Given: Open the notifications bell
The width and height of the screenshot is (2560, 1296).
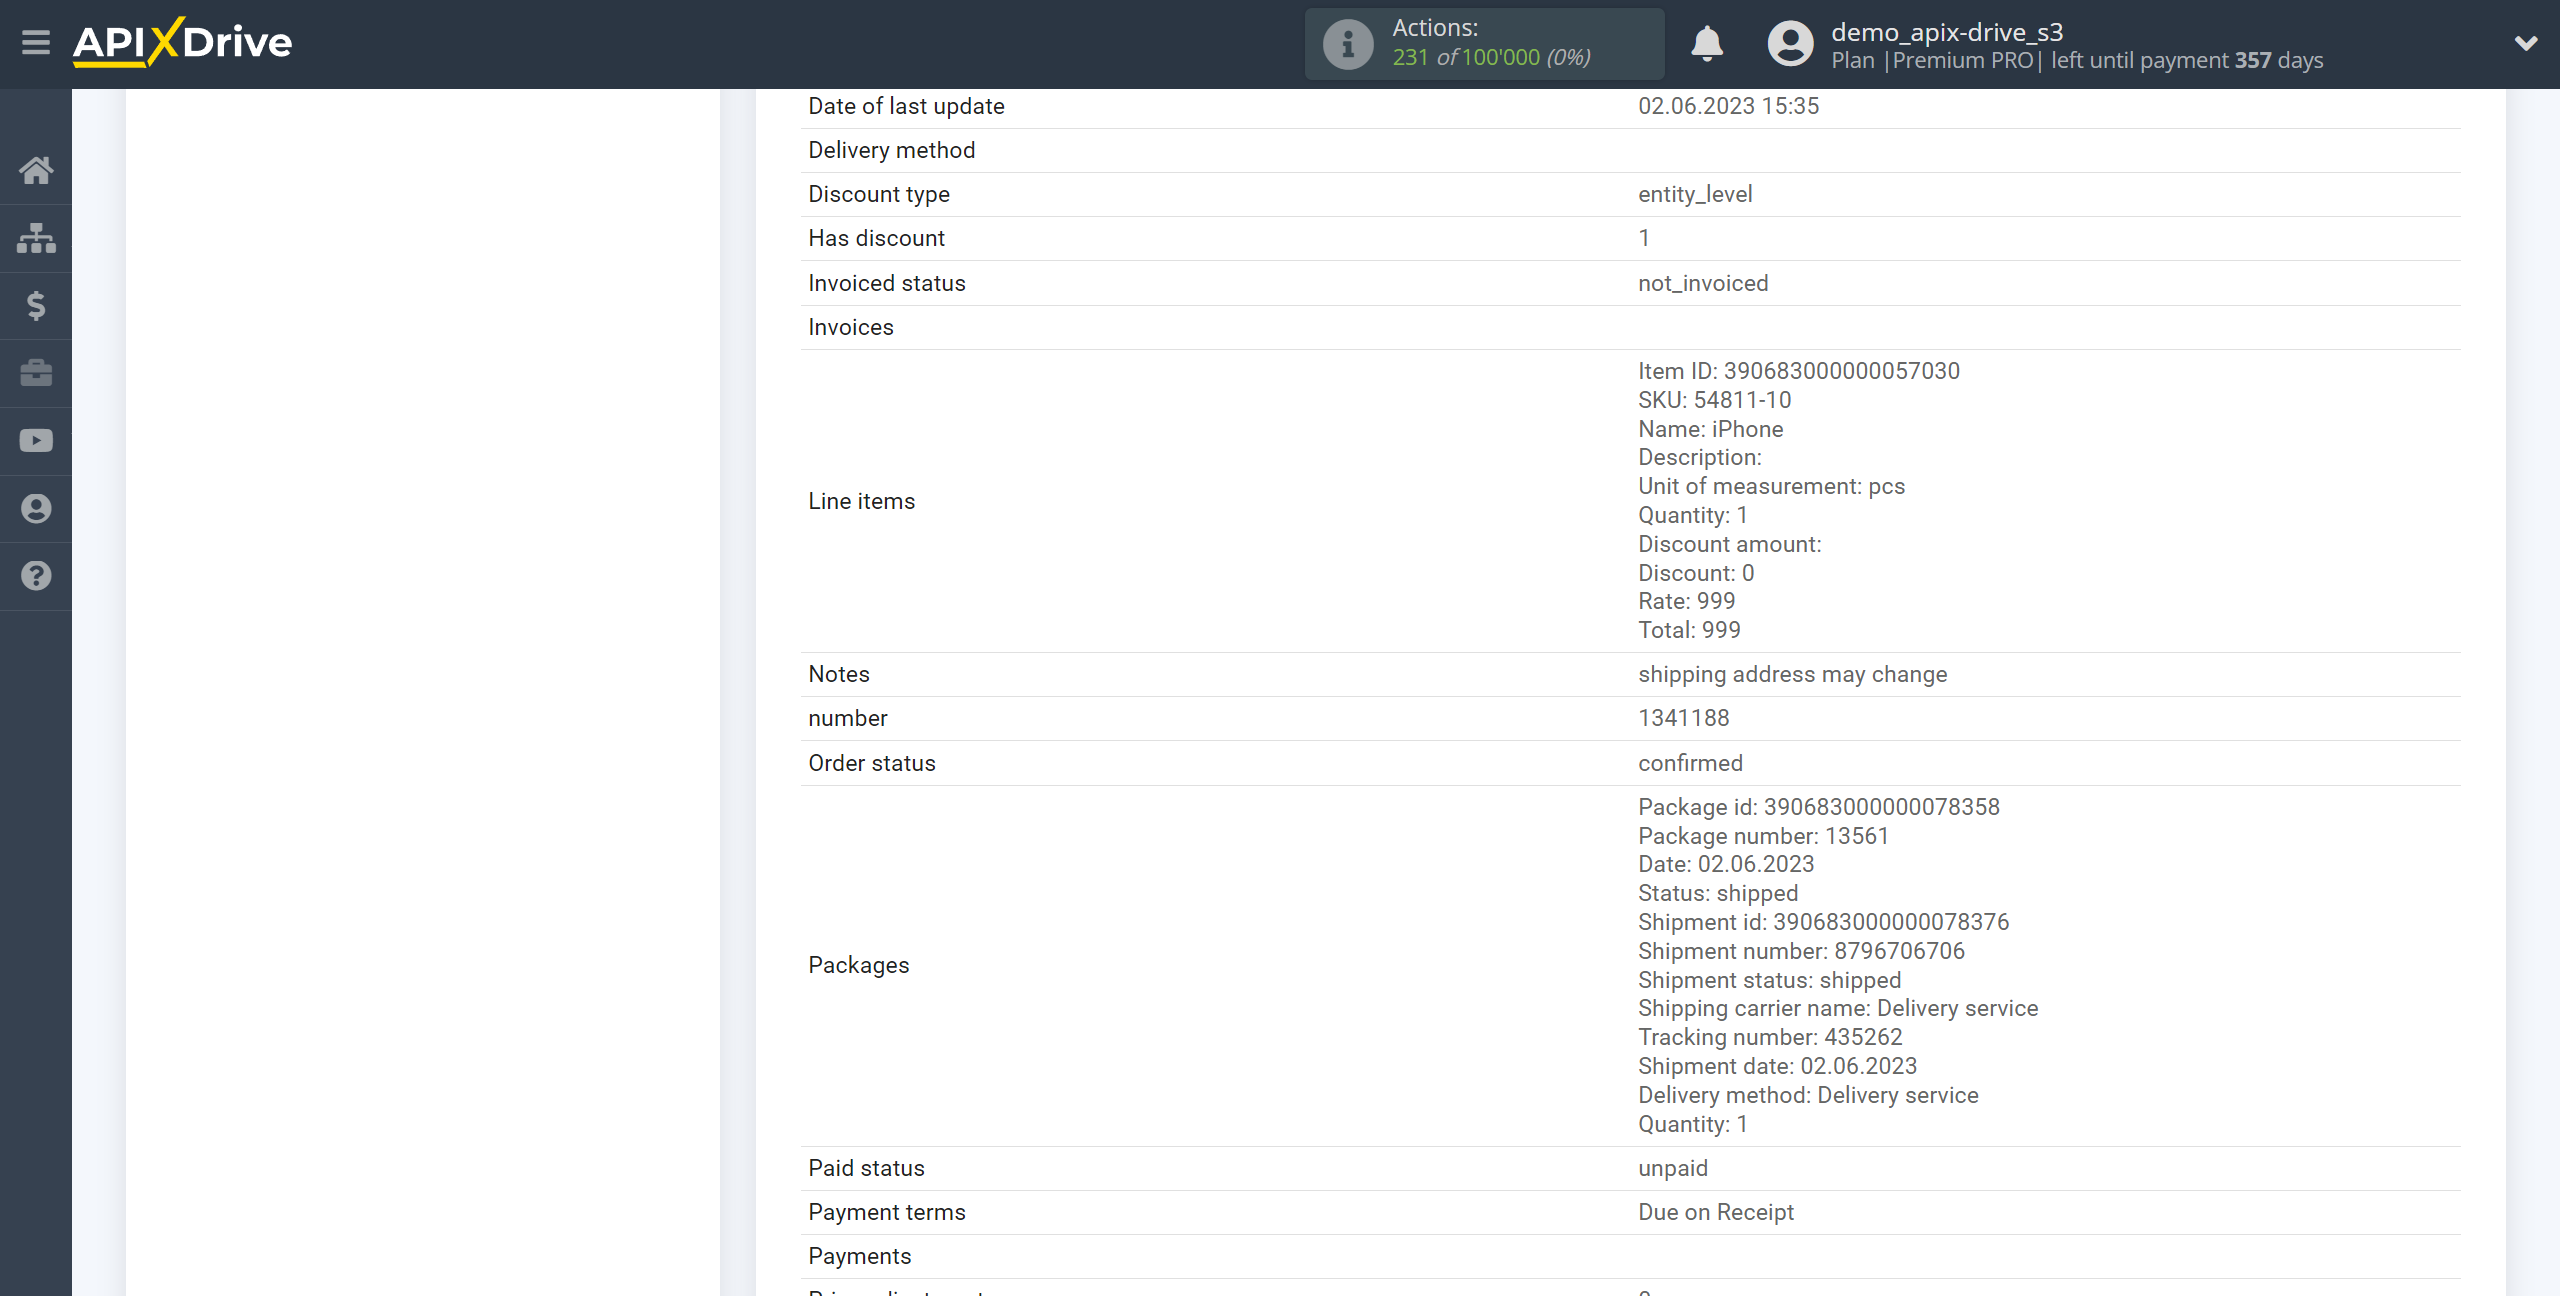Looking at the screenshot, I should point(1707,44).
